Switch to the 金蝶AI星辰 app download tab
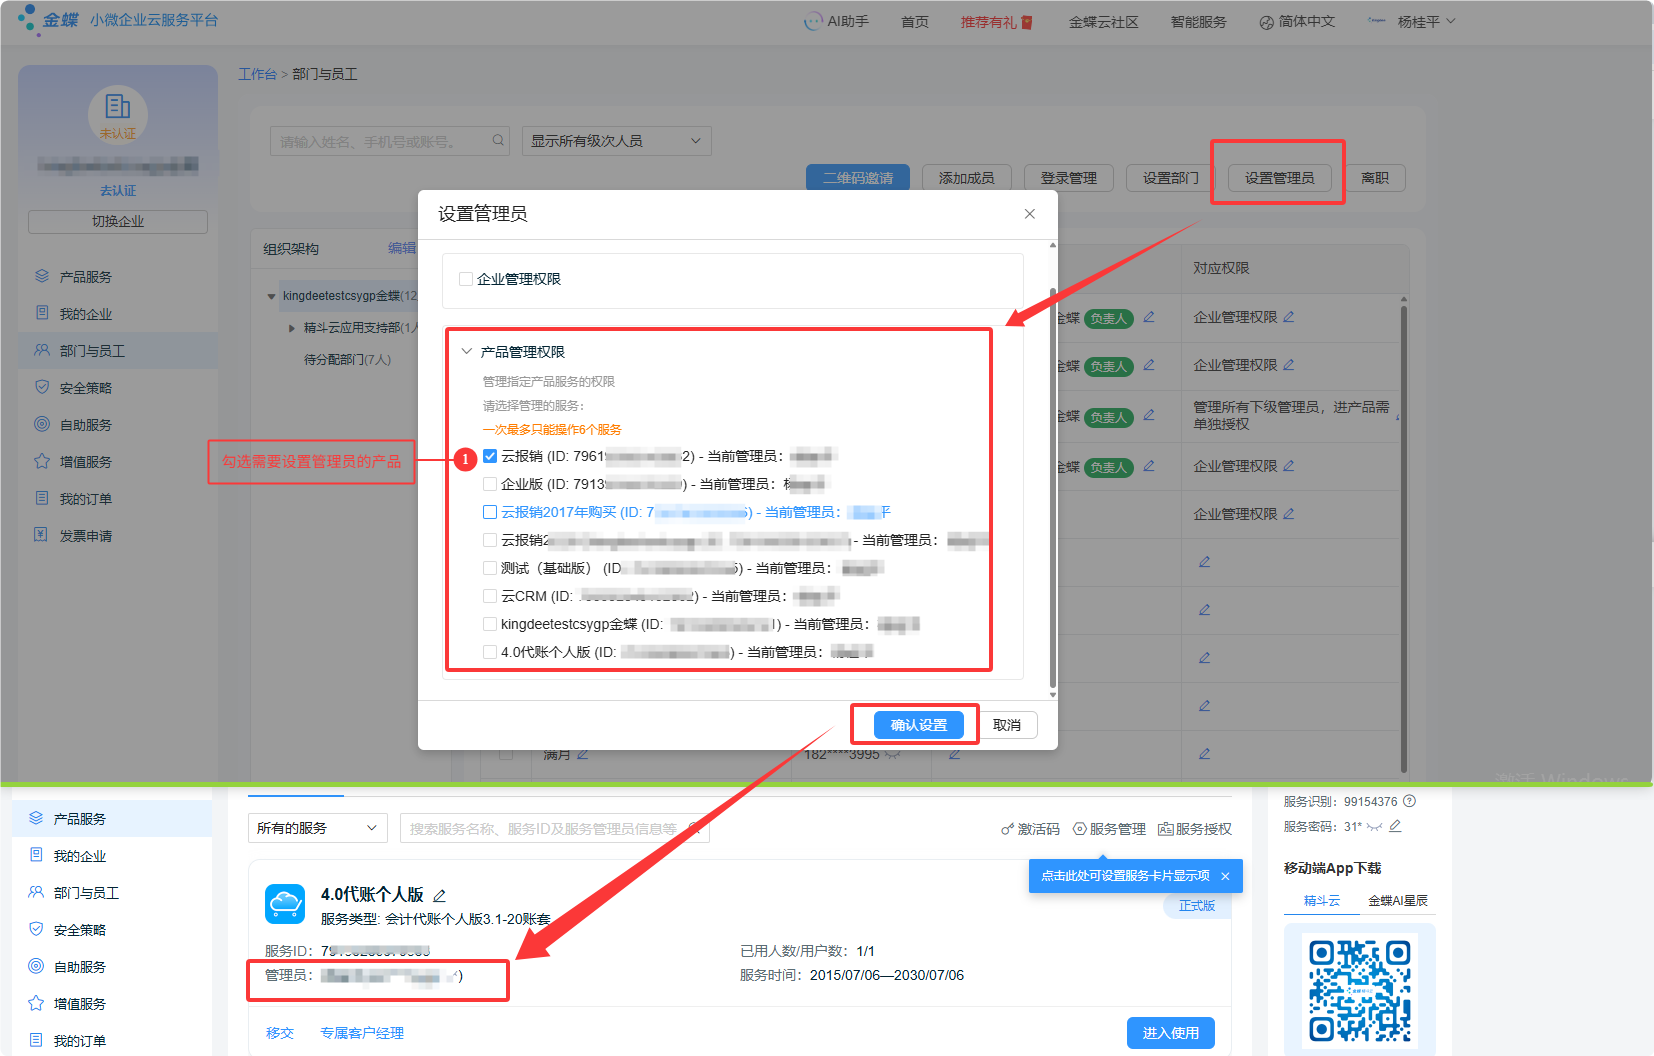The image size is (1654, 1056). click(x=1398, y=901)
